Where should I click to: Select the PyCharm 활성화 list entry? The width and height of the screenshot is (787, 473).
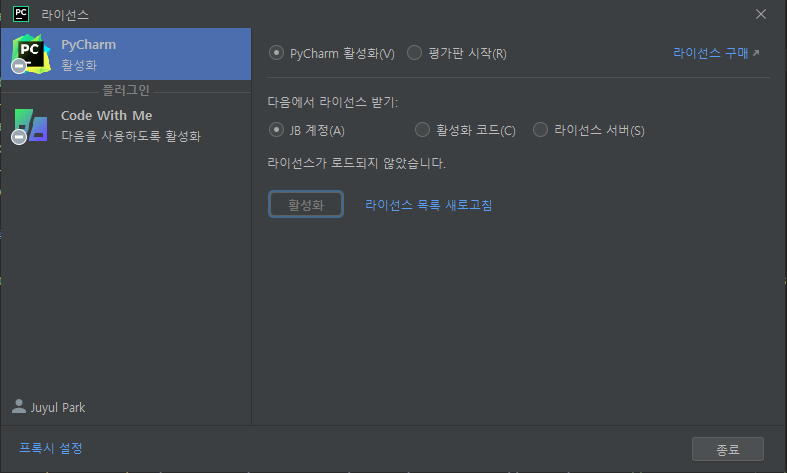click(125, 54)
